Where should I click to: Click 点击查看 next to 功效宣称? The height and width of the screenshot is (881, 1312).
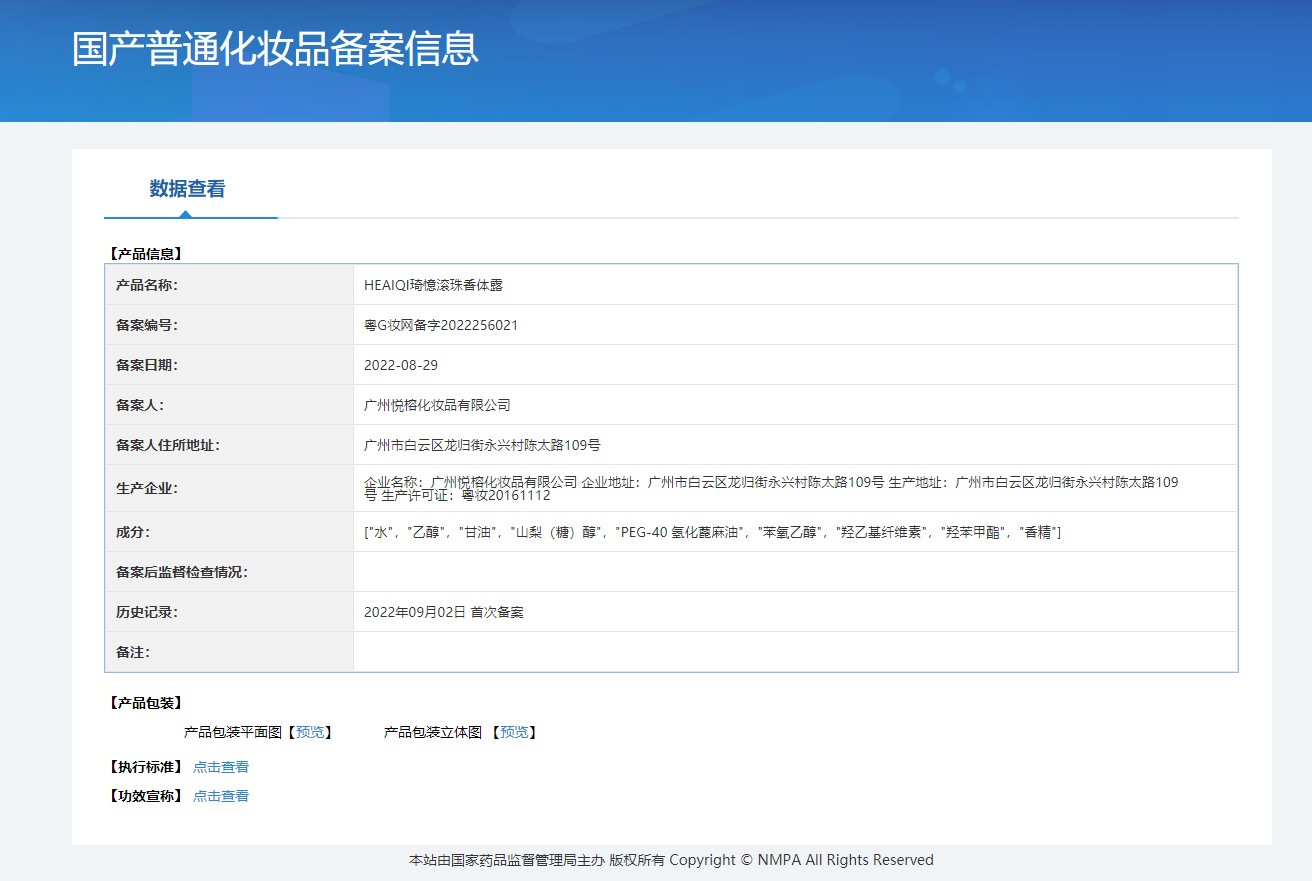pos(221,796)
